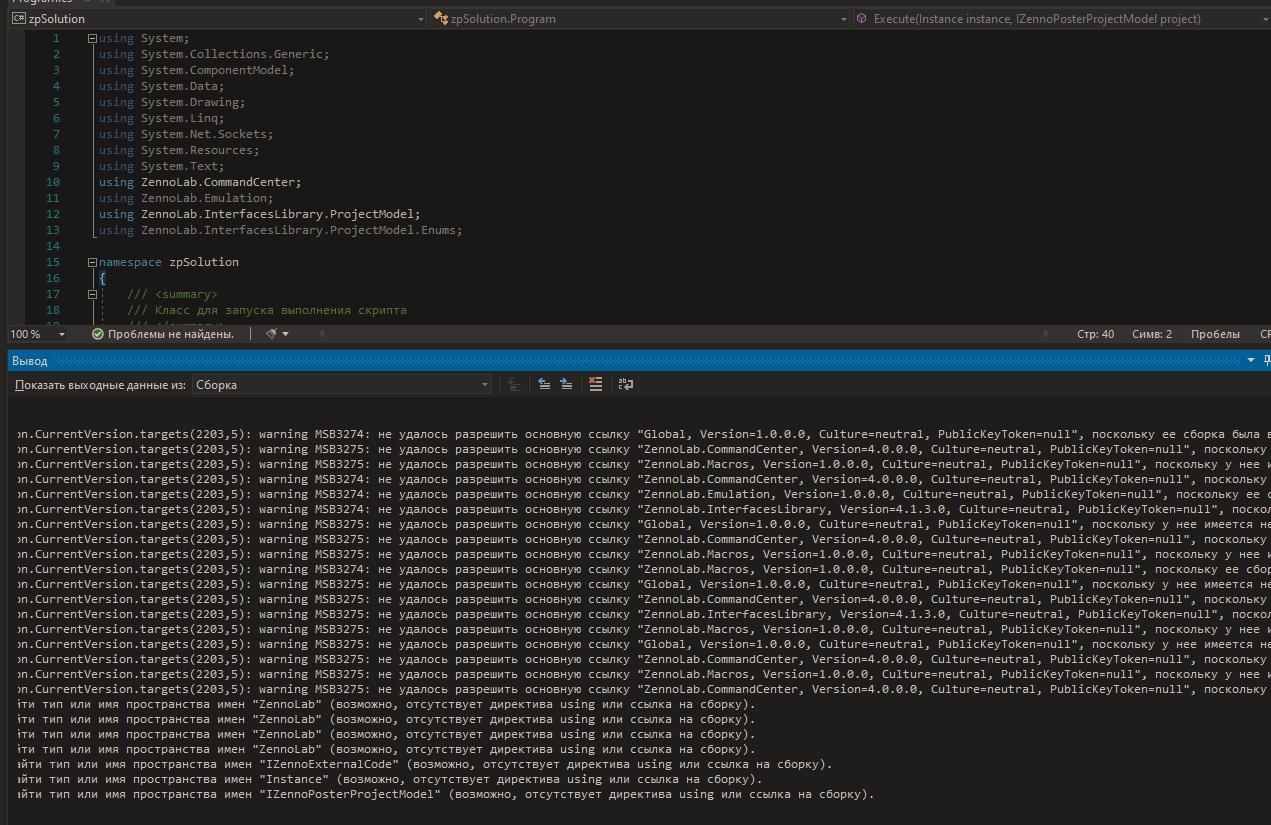The height and width of the screenshot is (825, 1271).
Task: Click line number 14 in the gutter
Action: (53, 246)
